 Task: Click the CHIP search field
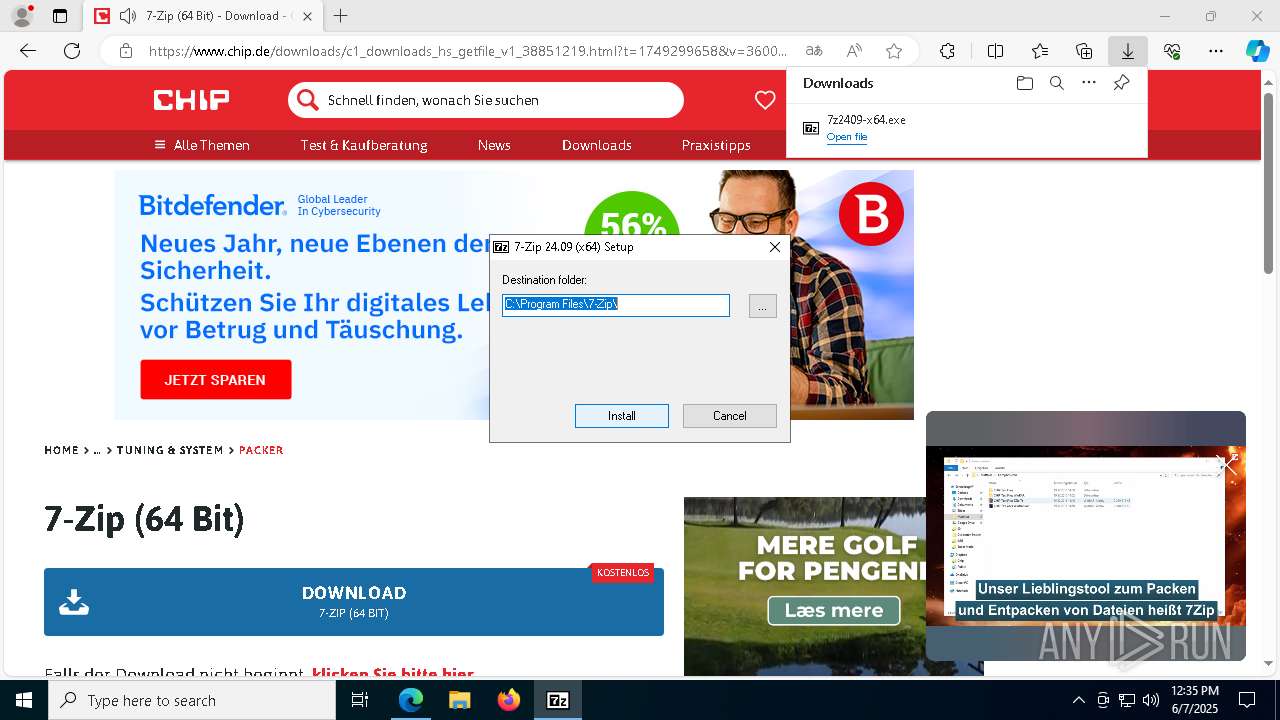486,100
